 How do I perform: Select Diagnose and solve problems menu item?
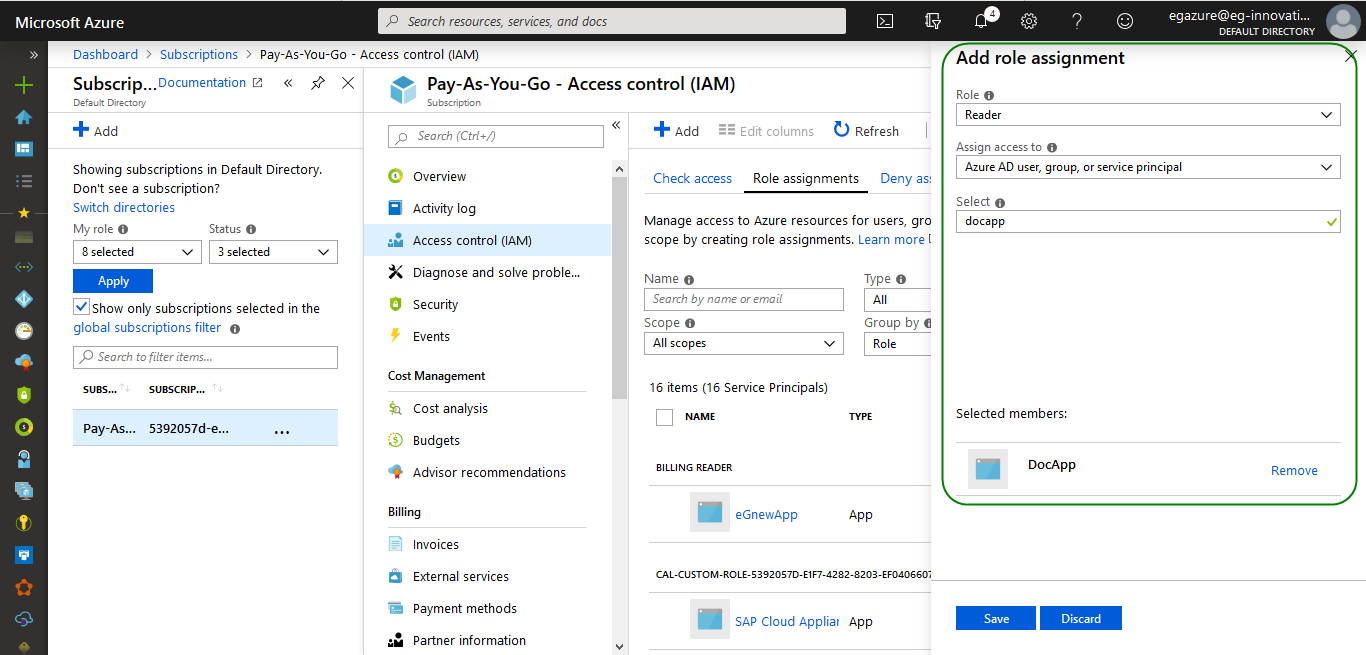click(x=498, y=272)
